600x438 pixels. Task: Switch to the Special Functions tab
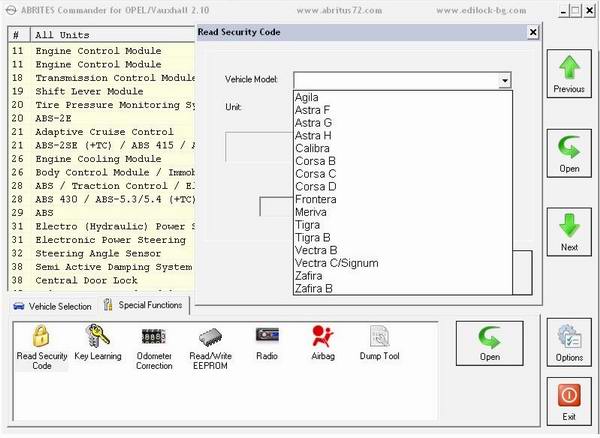tap(143, 305)
